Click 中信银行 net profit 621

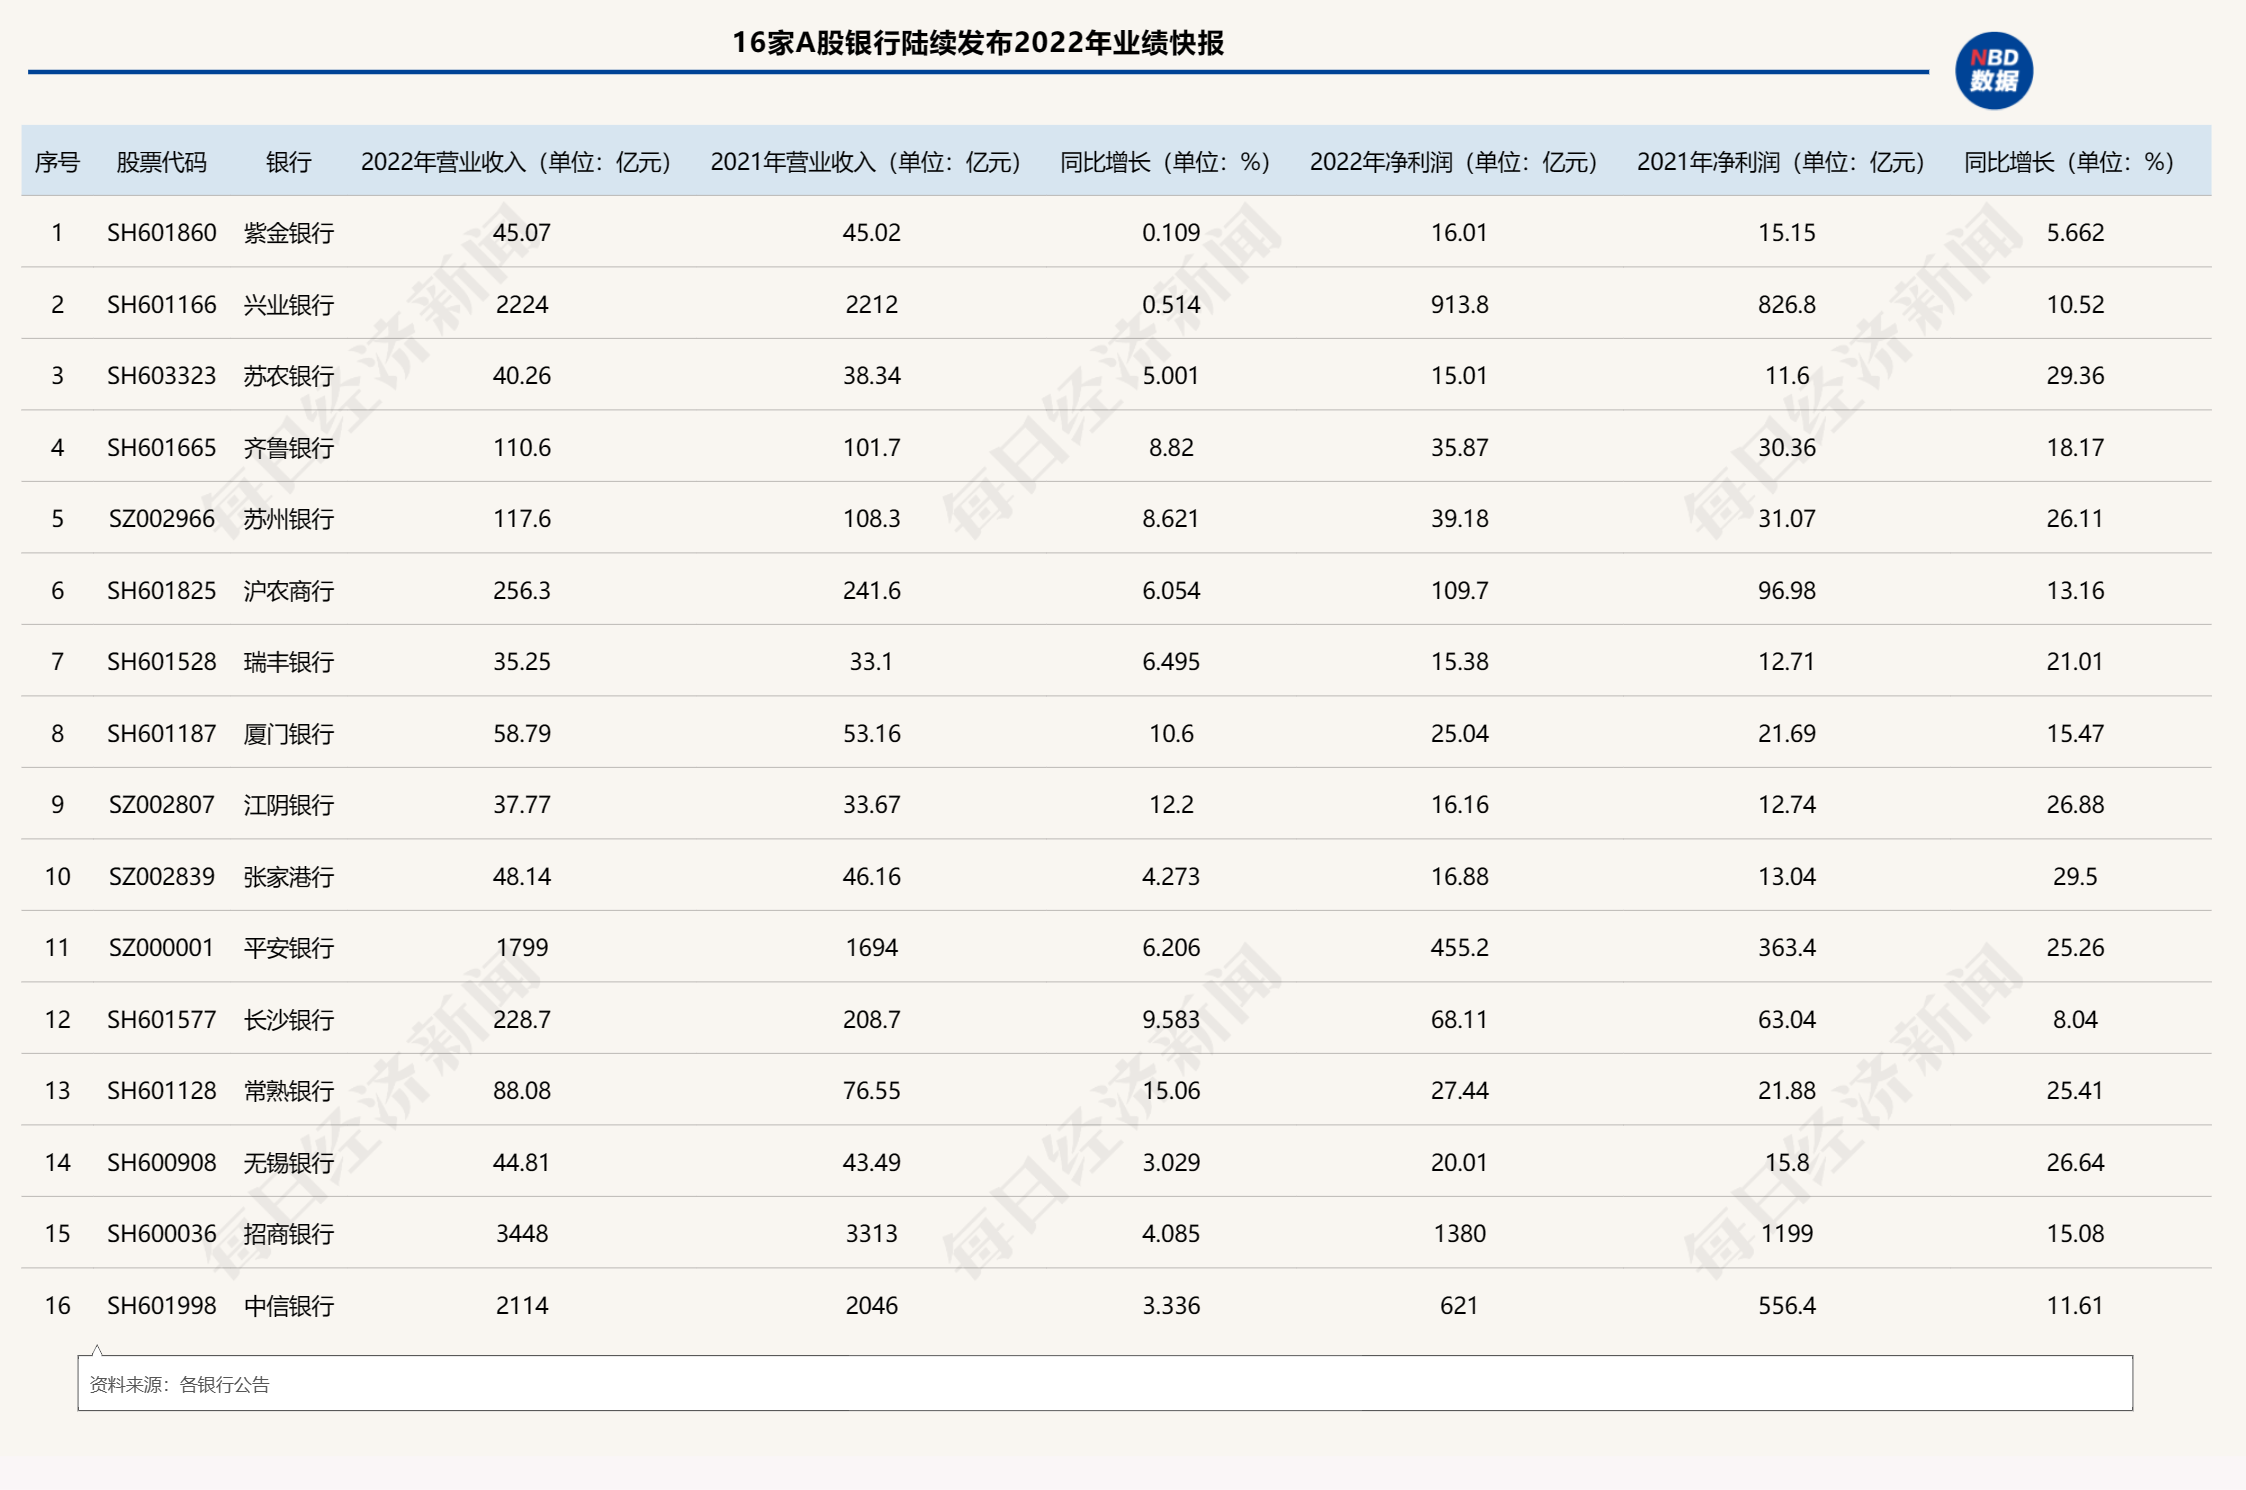1459,1306
